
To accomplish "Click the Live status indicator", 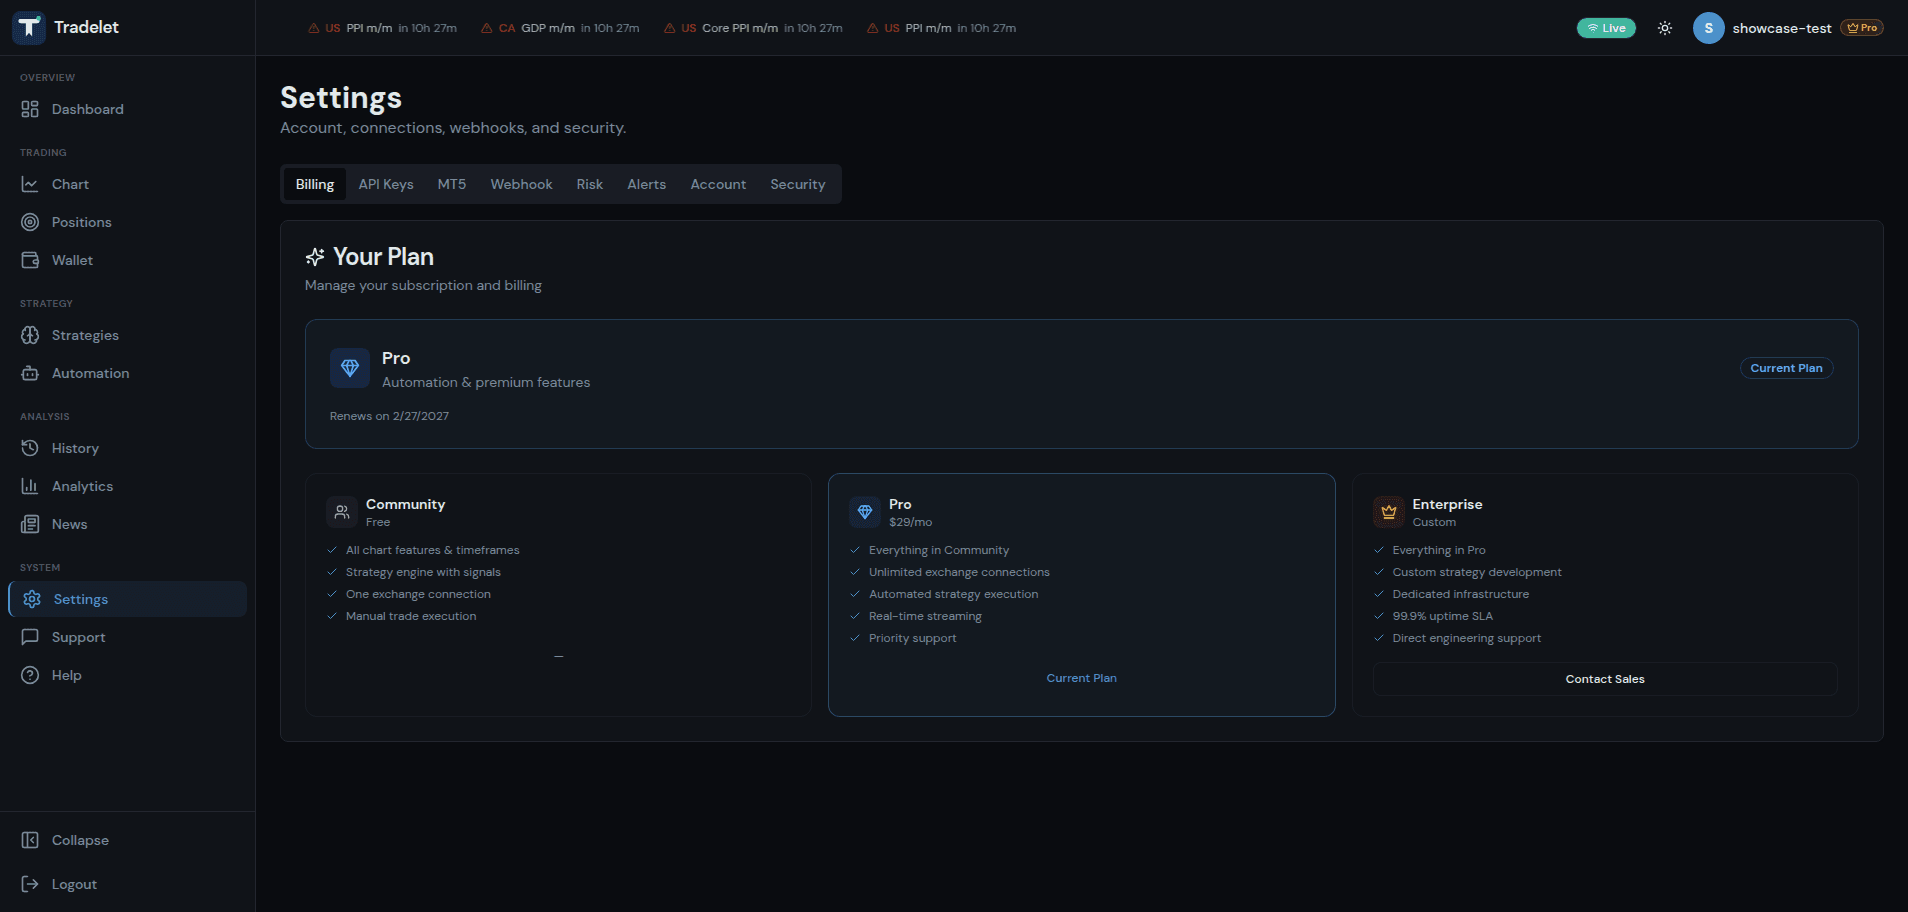I will (x=1607, y=28).
